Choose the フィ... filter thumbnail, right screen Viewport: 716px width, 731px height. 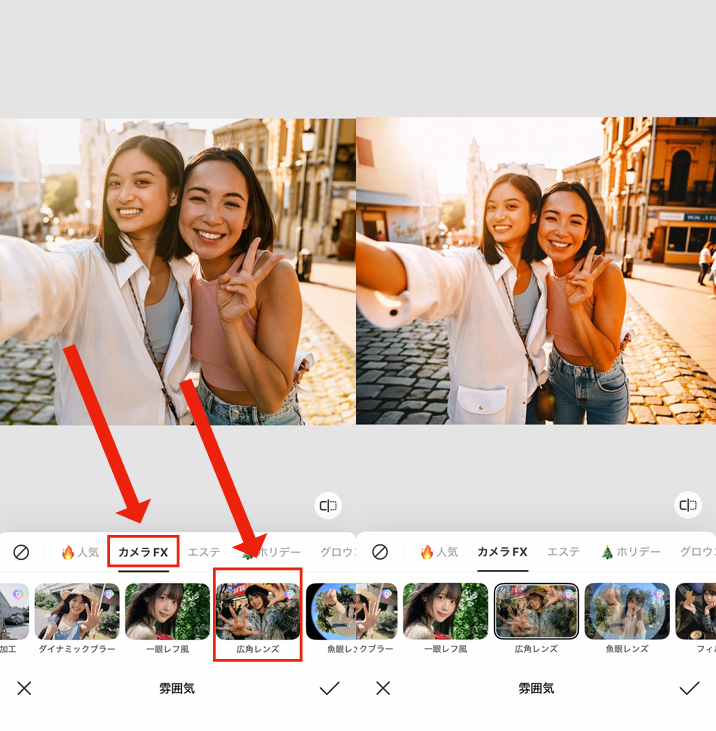pos(695,611)
